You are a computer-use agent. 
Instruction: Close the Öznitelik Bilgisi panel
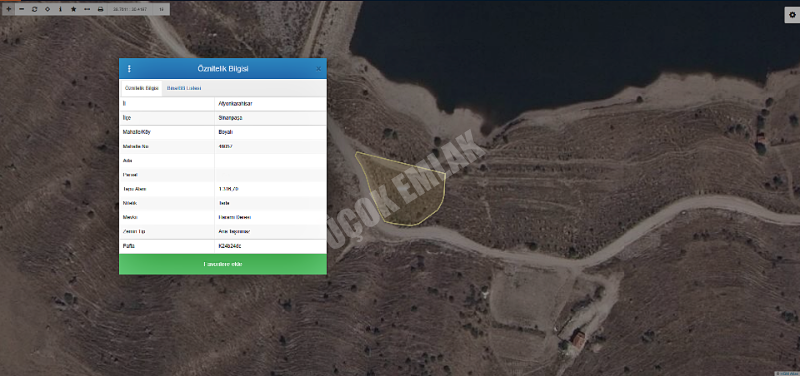[x=318, y=68]
